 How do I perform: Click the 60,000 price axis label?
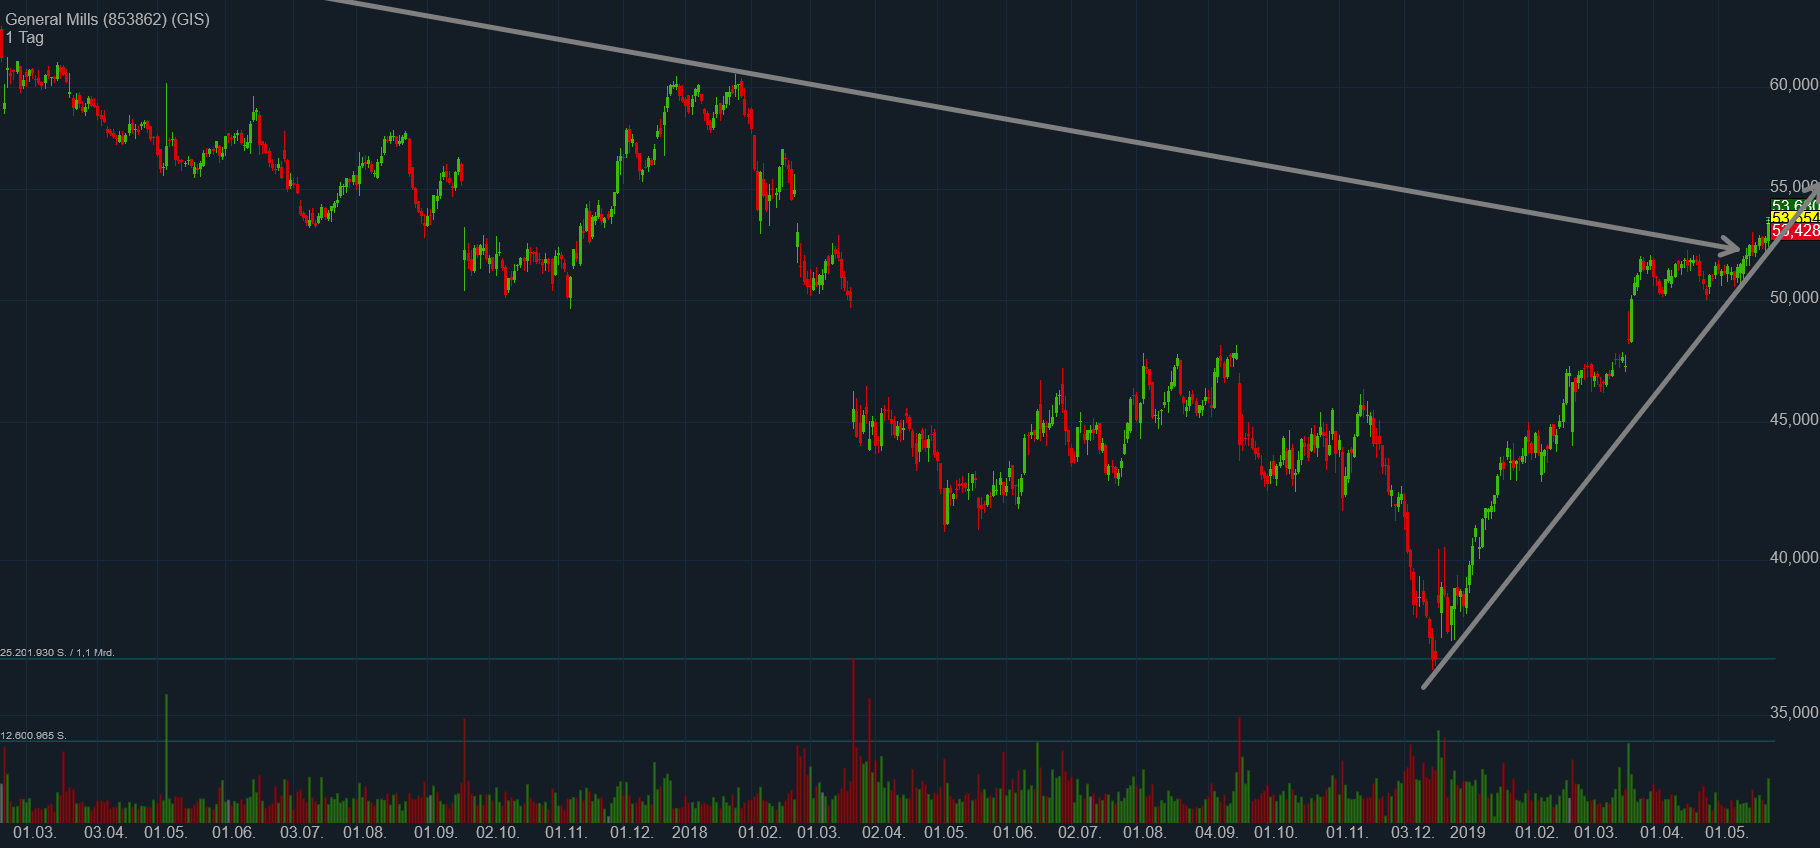click(x=1793, y=85)
